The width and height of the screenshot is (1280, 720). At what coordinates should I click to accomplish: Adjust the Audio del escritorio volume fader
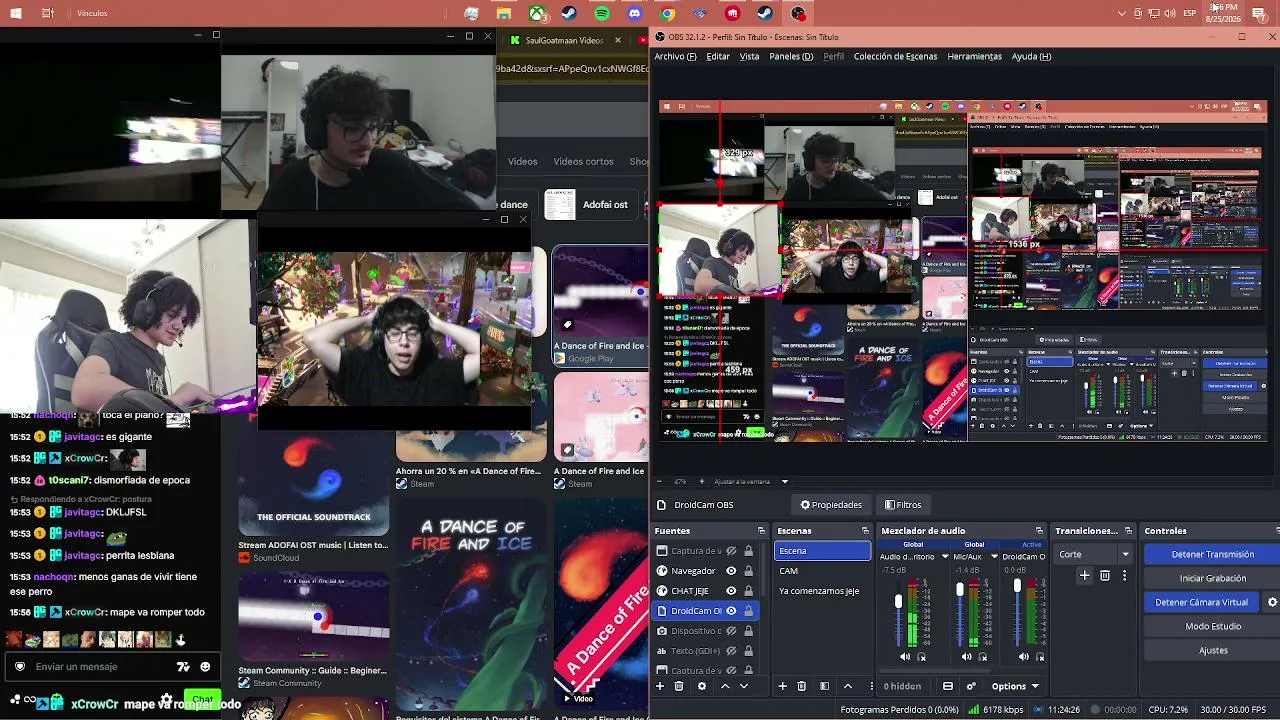(x=898, y=601)
